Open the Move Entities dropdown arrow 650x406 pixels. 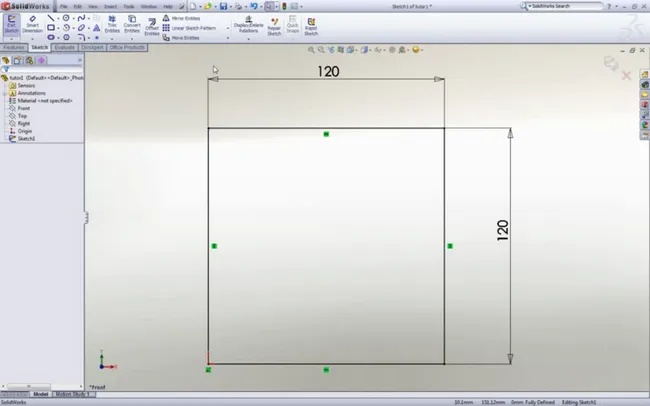pos(228,38)
